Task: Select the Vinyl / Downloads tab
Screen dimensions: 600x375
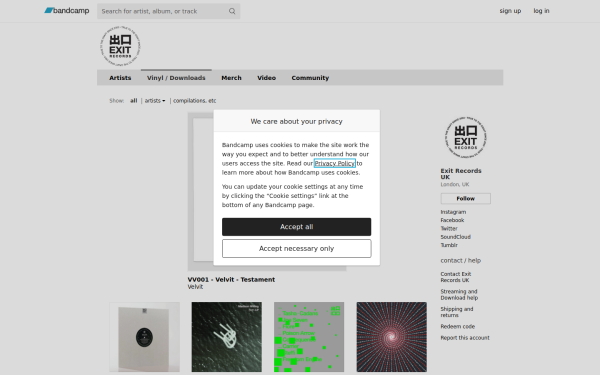Action: [x=176, y=78]
